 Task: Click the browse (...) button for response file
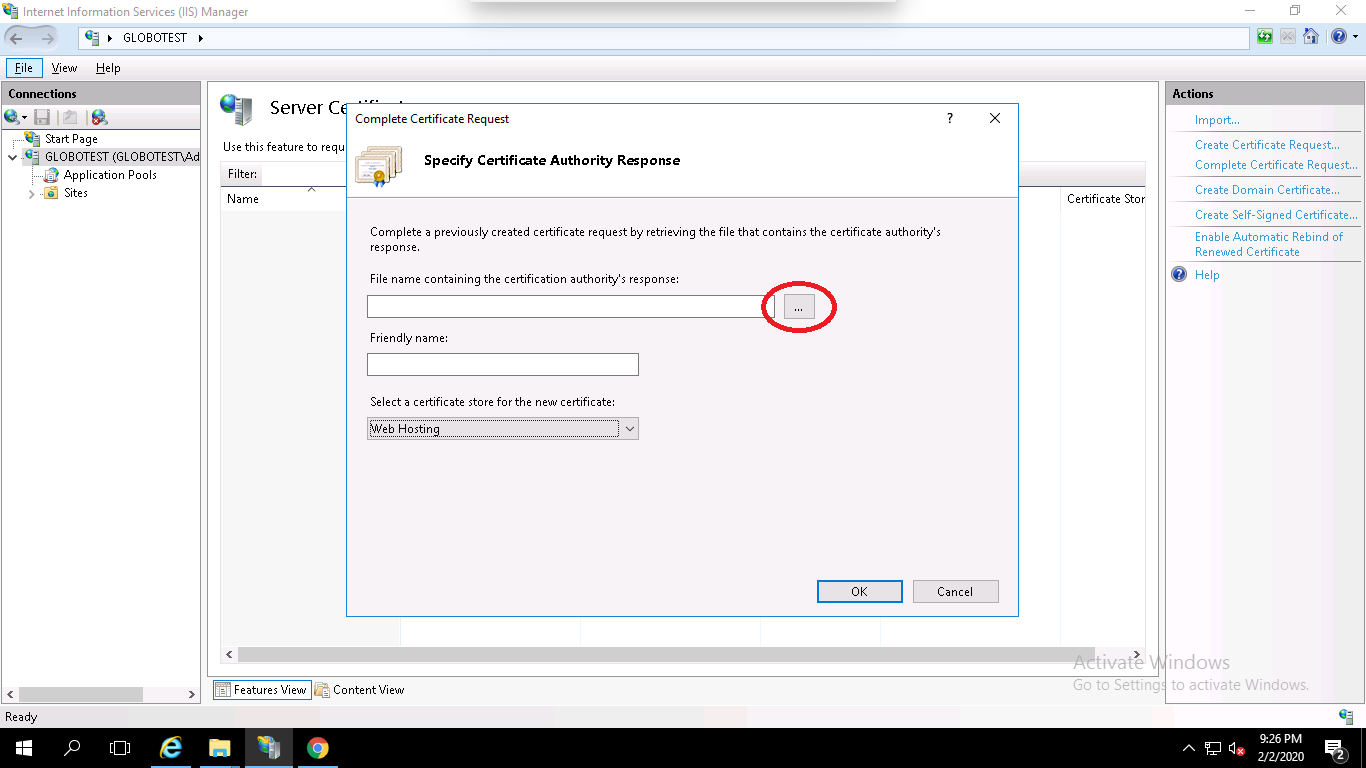[799, 308]
